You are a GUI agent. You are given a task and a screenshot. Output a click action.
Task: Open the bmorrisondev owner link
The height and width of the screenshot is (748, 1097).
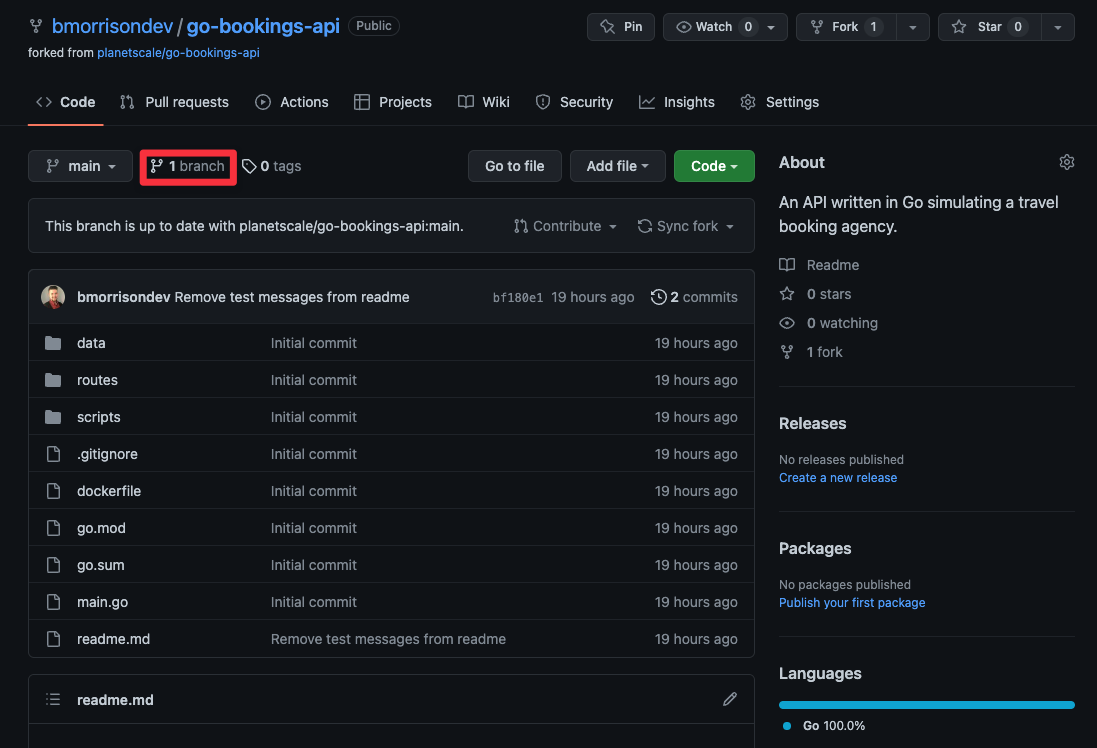coord(112,27)
